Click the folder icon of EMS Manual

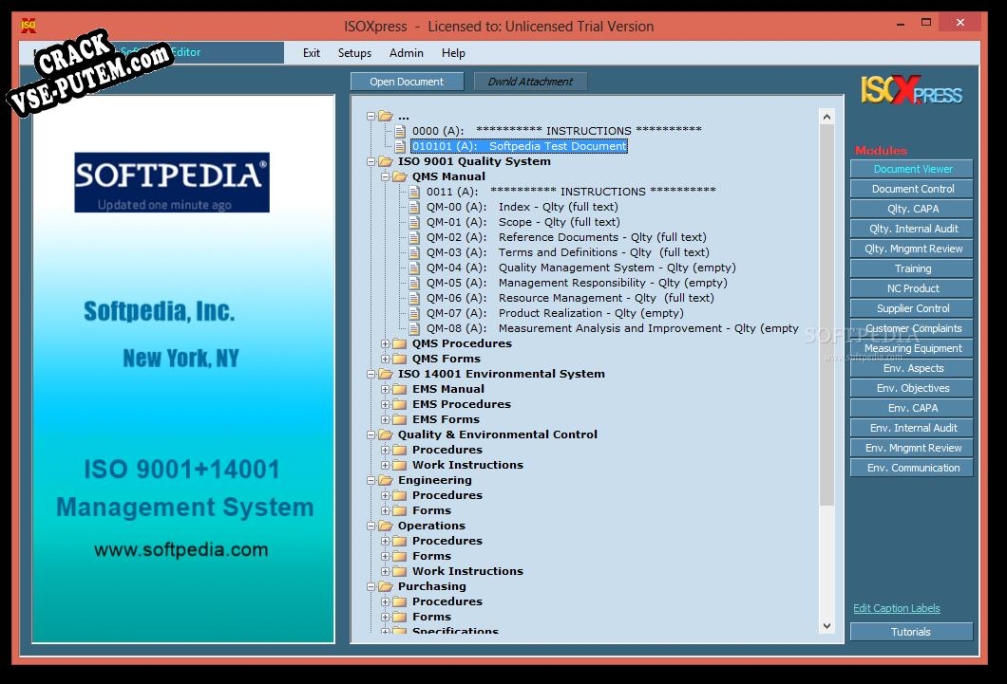point(399,389)
